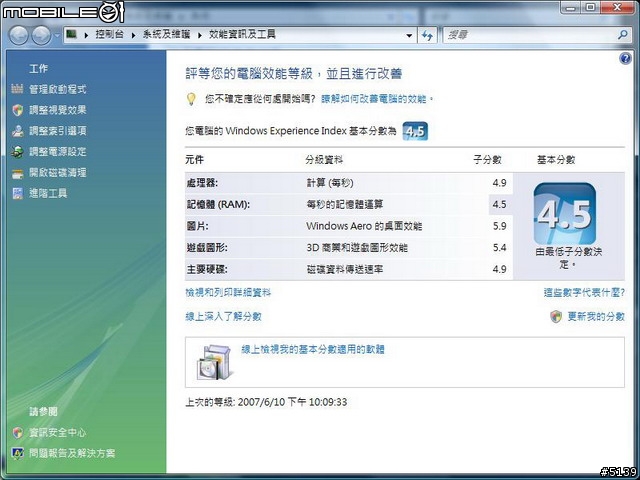Click the light bulb tip icon
The height and width of the screenshot is (480, 640).
point(191,99)
